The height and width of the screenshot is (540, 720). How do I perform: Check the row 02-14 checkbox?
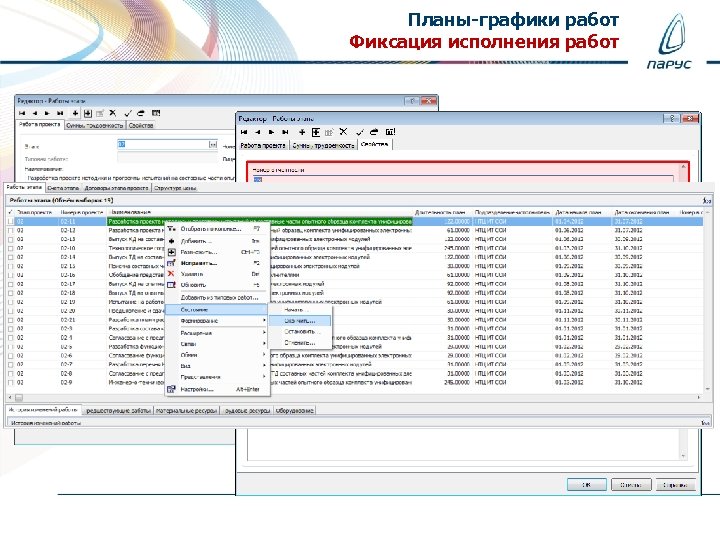[11, 257]
